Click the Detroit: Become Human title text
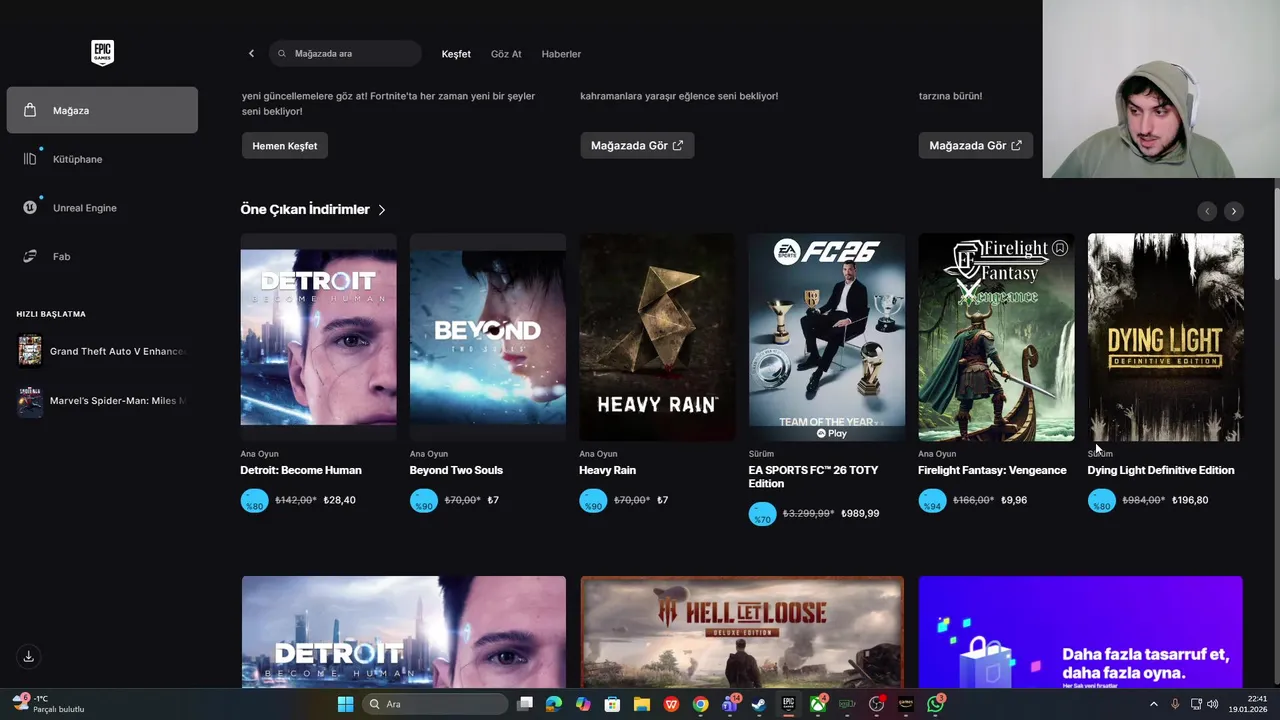The width and height of the screenshot is (1280, 720). click(x=301, y=470)
